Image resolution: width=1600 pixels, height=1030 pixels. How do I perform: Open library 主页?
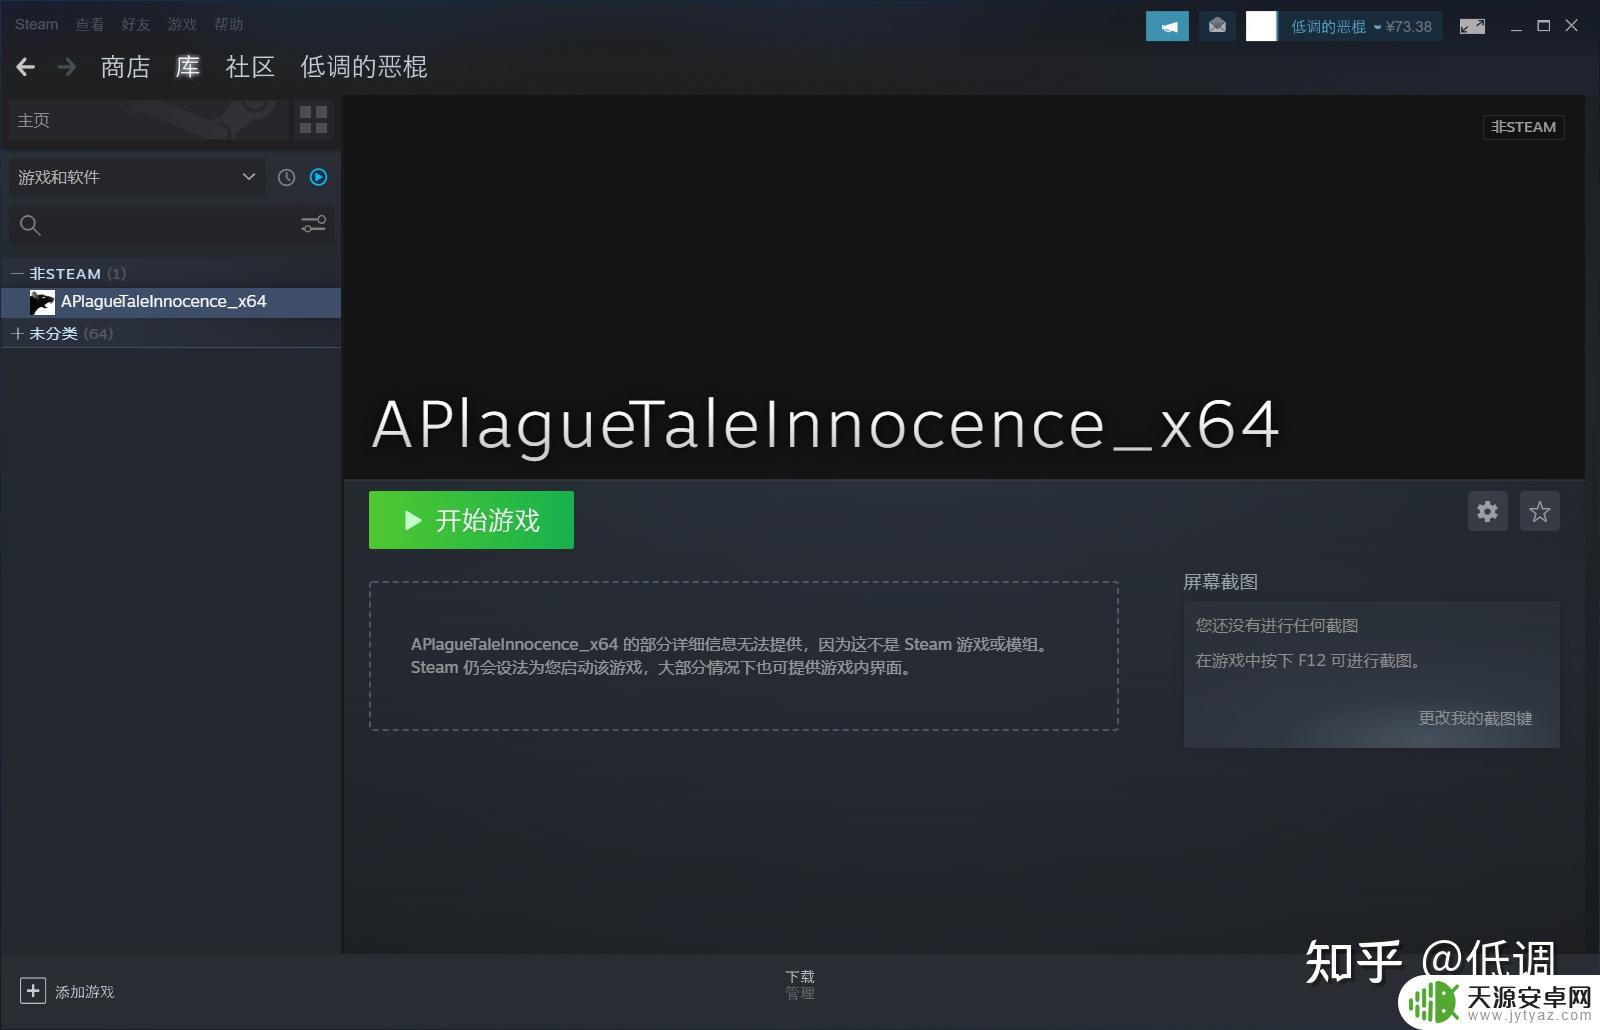pyautogui.click(x=149, y=120)
